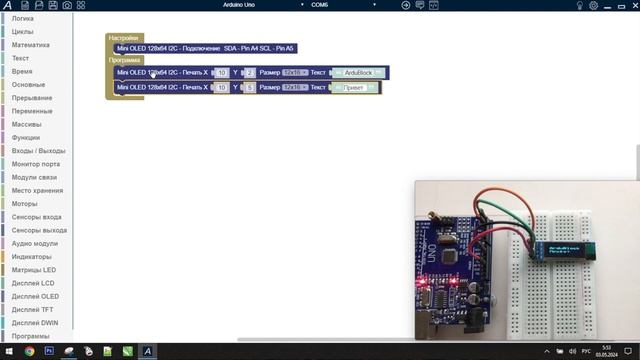The image size is (640, 360).
Task: Open the Массивы category
Action: [x=27, y=124]
